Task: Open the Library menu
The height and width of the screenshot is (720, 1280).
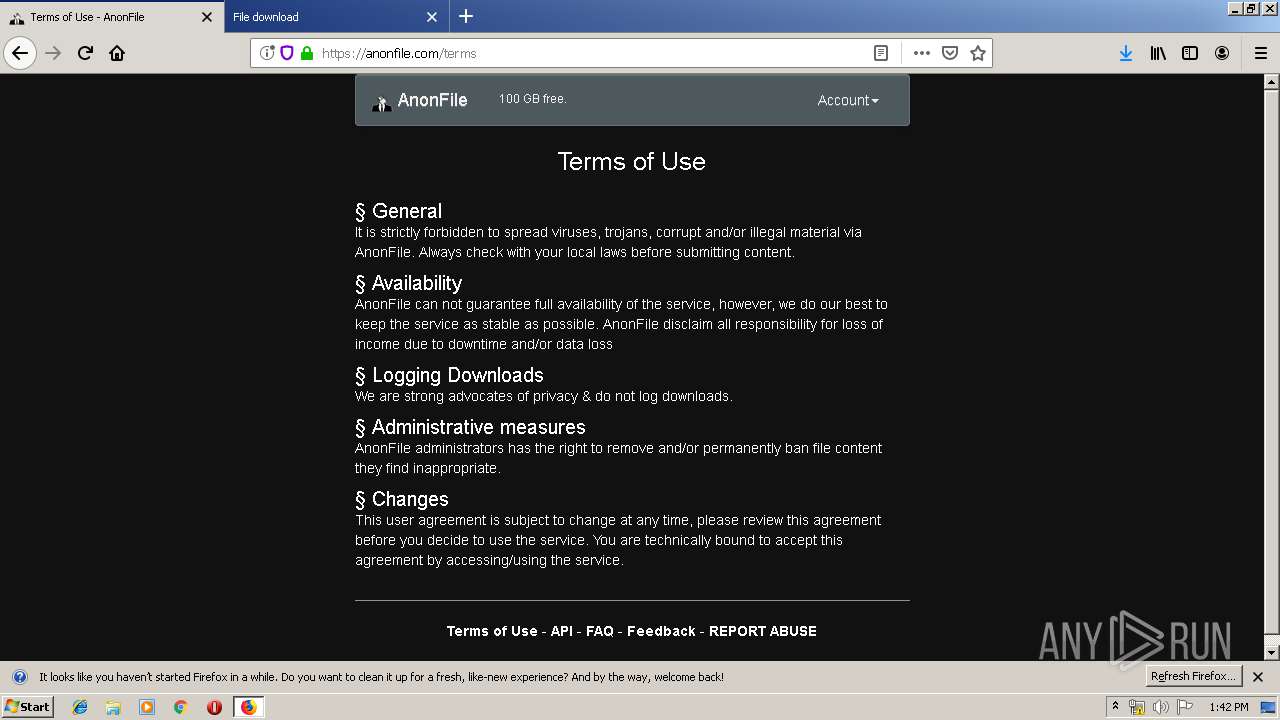Action: 1158,53
